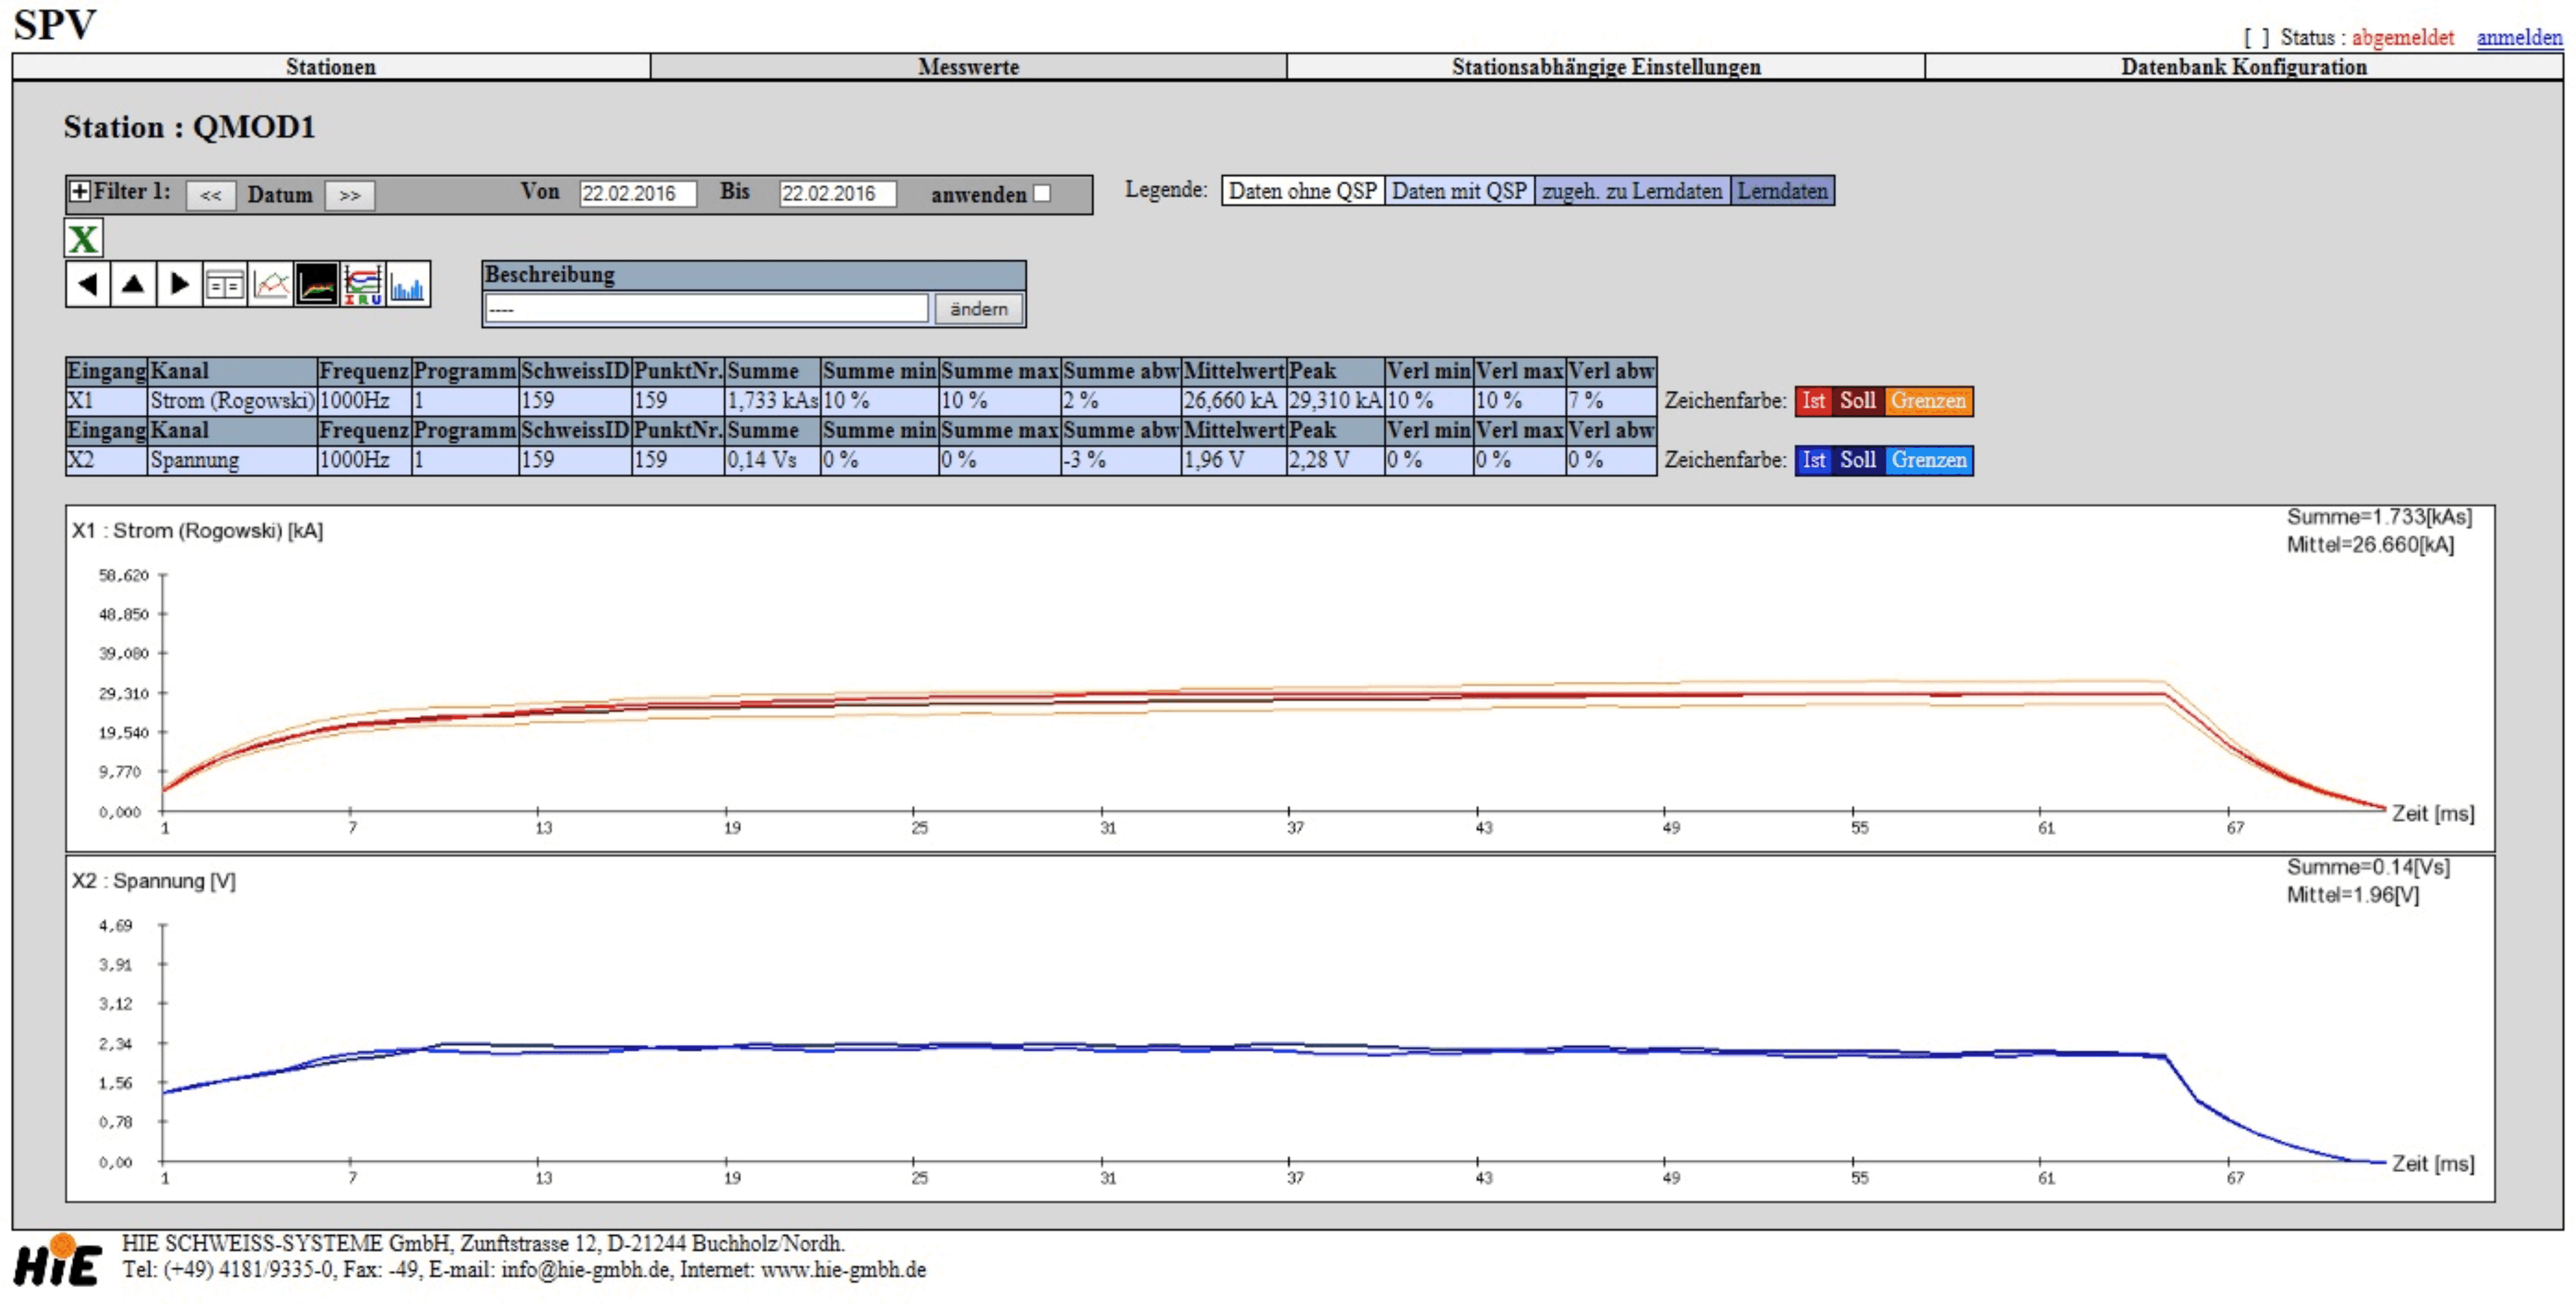
Task: Click legend entry zugeh. zu Lerndaten
Action: (1632, 191)
